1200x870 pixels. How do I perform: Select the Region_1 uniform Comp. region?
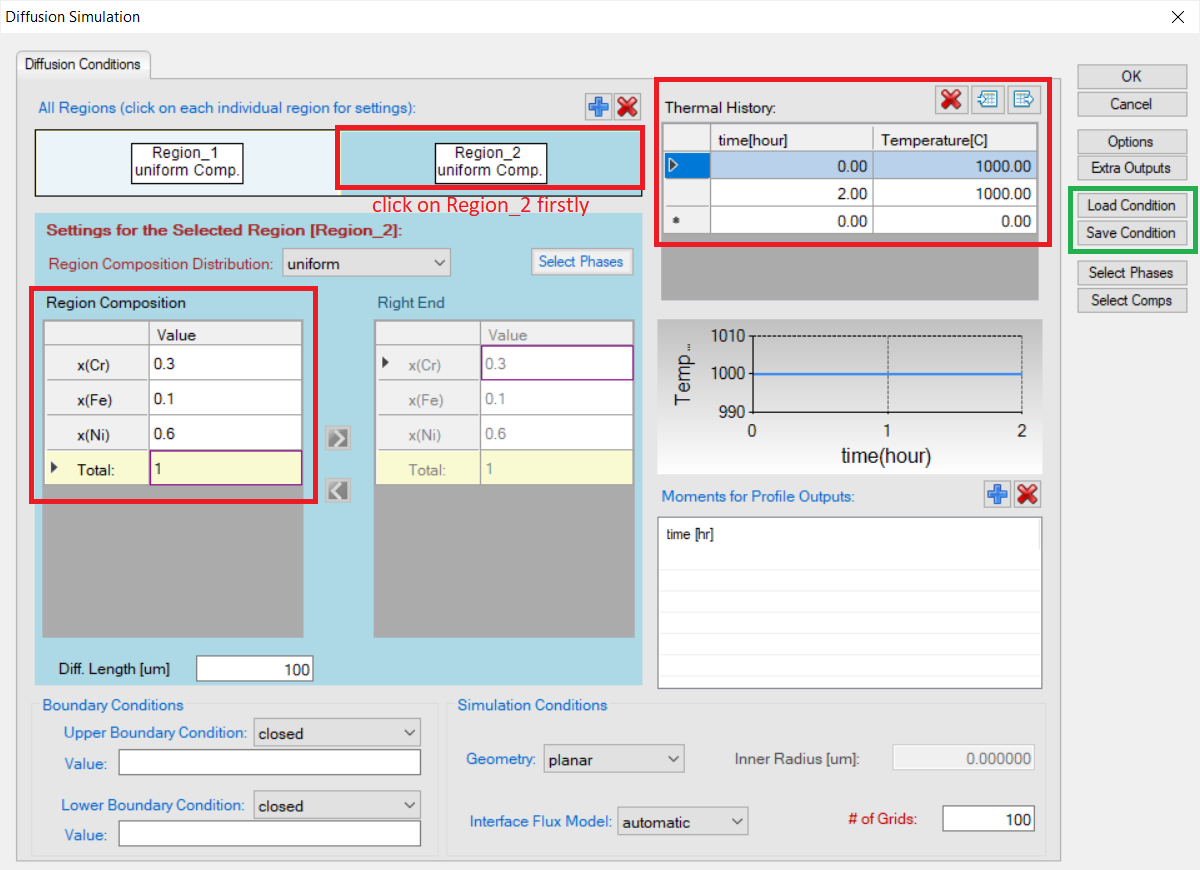[x=185, y=162]
